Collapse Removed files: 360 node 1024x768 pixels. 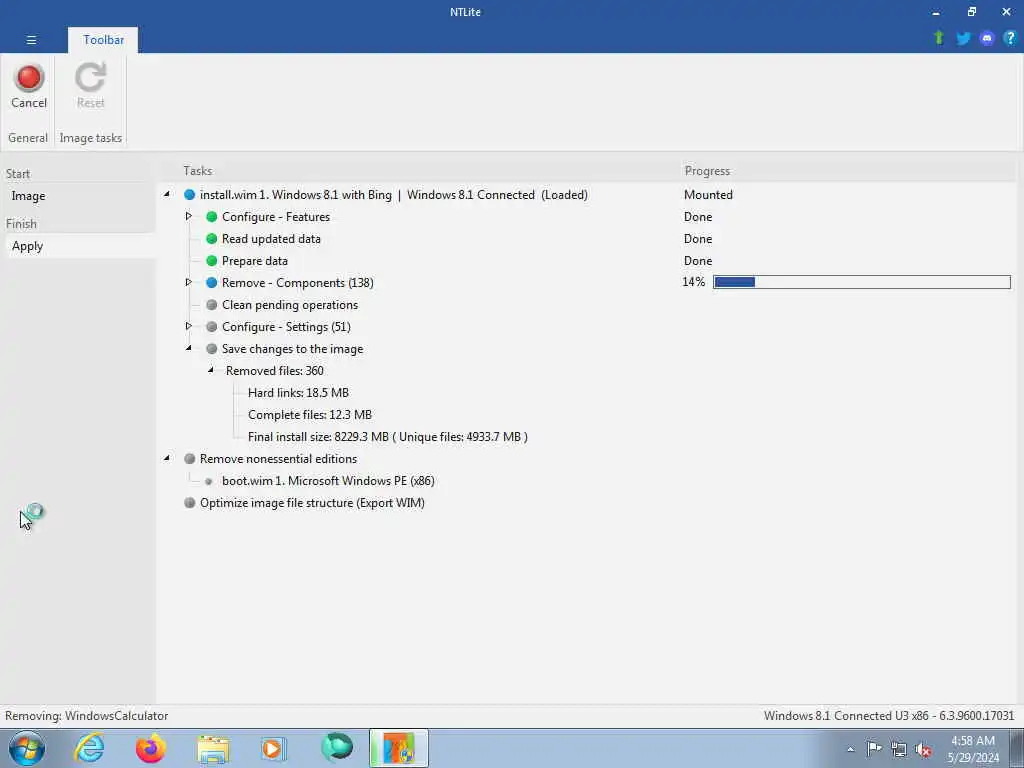coord(210,370)
